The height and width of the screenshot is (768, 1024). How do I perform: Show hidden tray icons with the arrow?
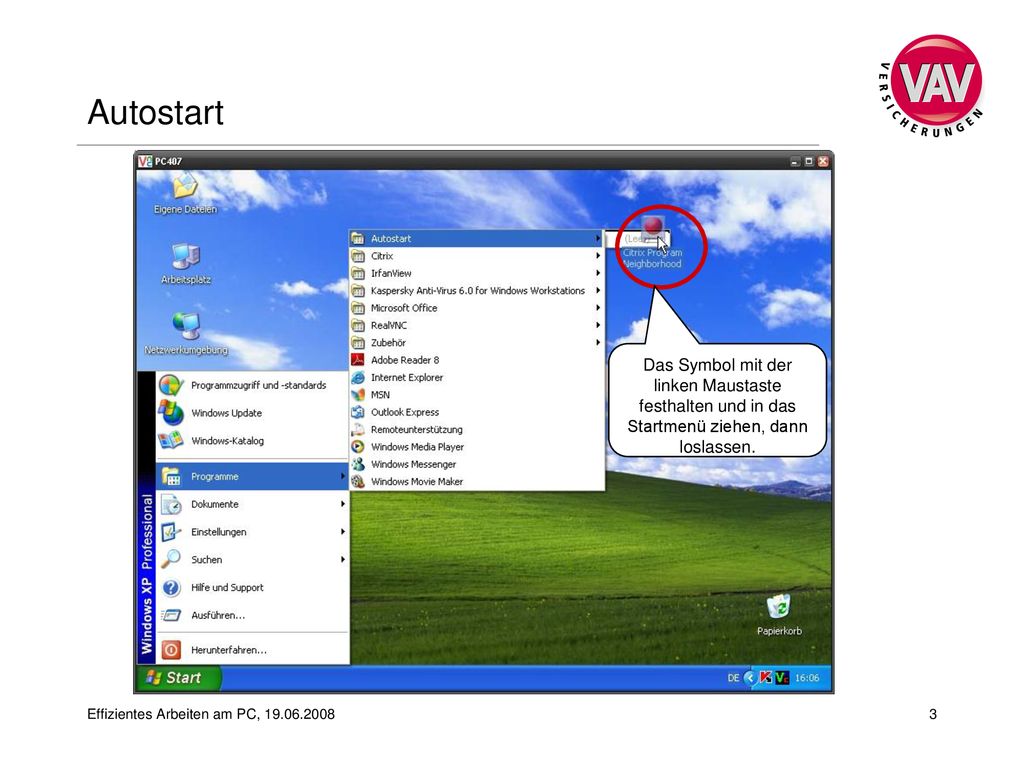[x=750, y=678]
